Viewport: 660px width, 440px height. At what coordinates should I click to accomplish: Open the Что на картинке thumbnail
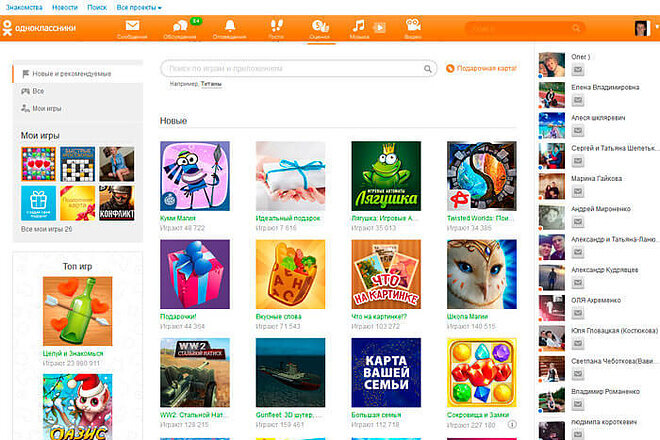coord(386,274)
